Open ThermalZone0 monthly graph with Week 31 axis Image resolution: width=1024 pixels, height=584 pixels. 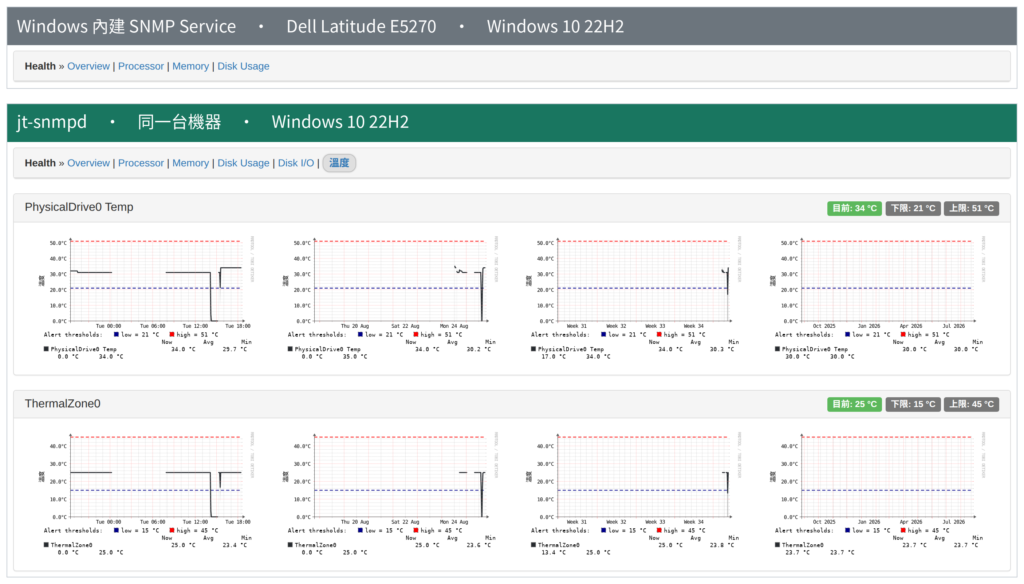634,494
